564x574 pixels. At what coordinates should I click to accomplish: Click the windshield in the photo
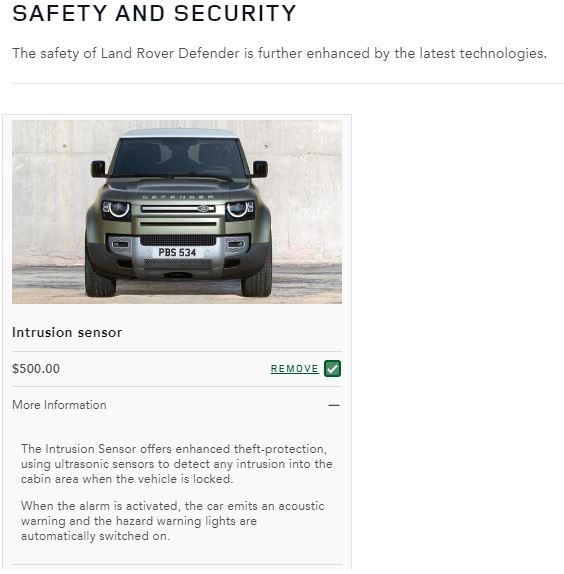click(179, 157)
